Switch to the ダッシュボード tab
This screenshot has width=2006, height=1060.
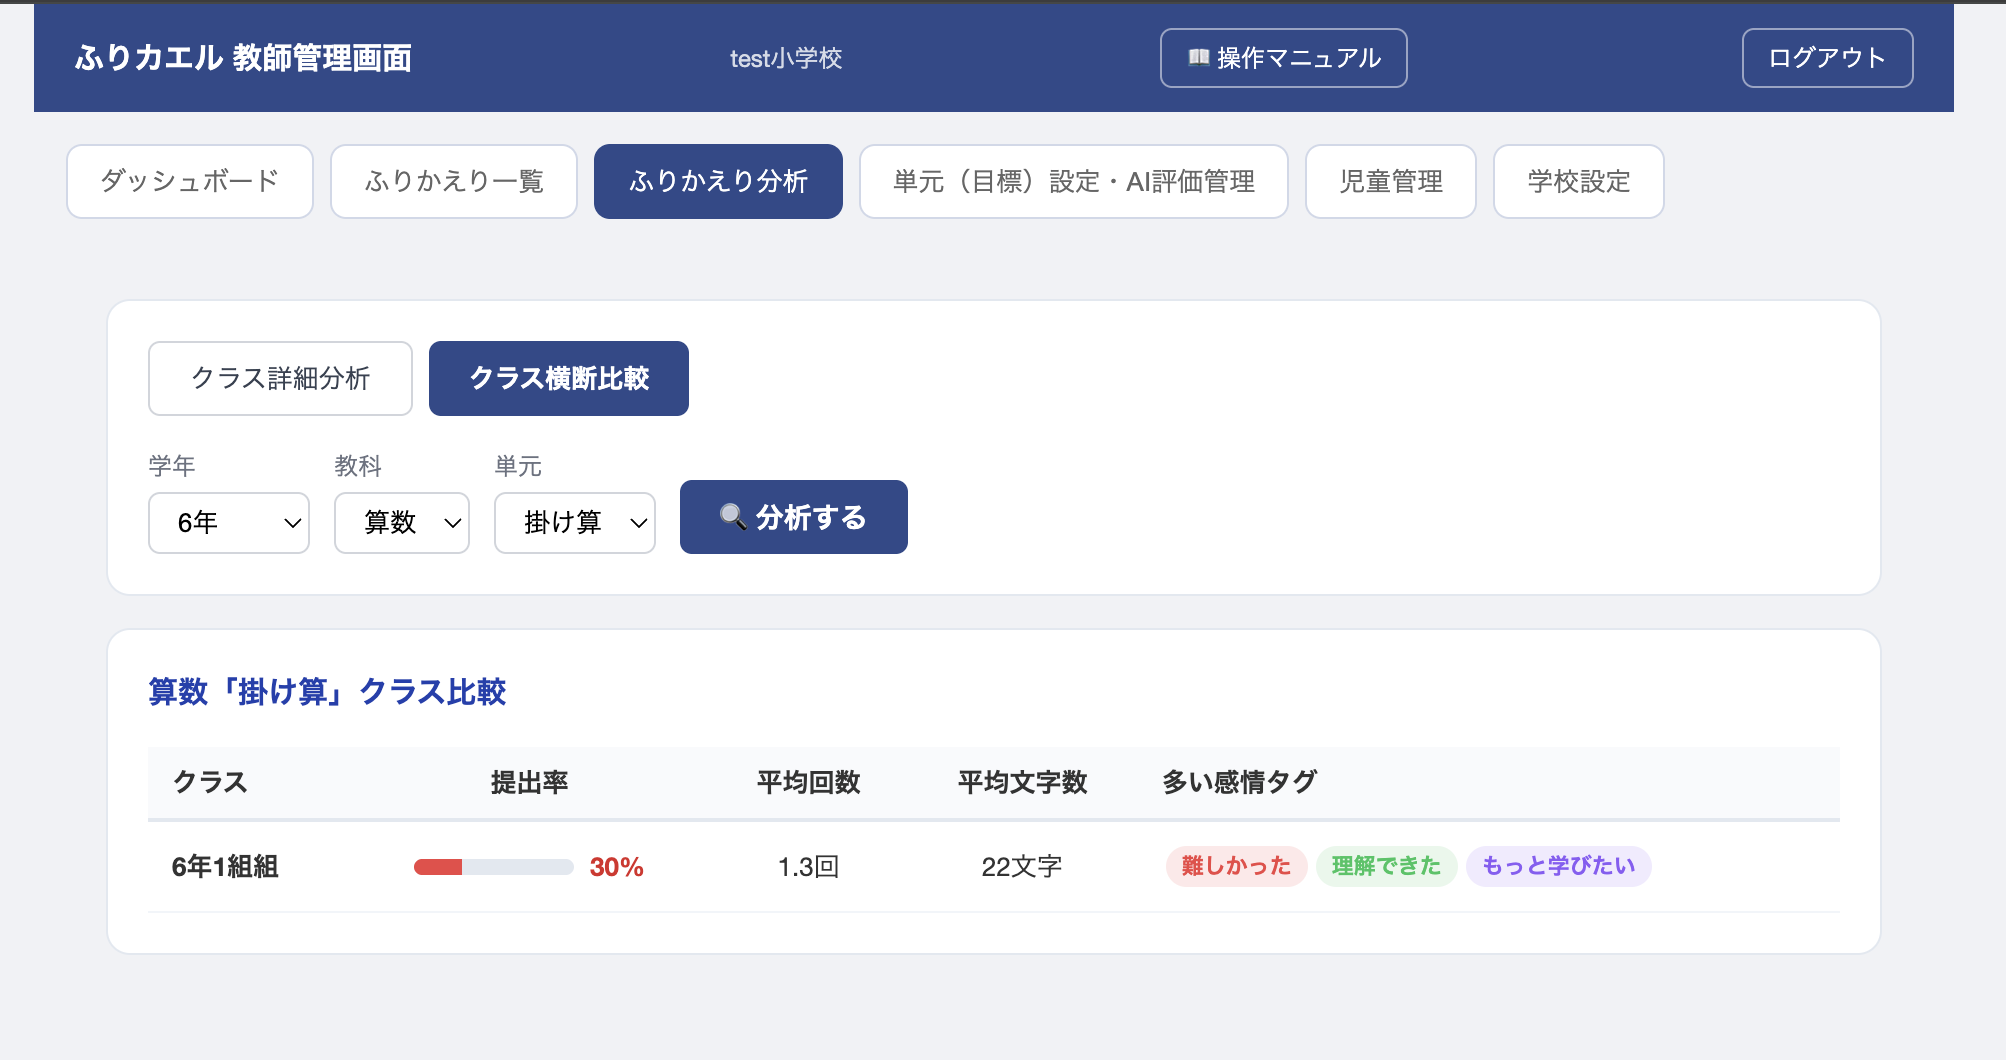coord(190,181)
